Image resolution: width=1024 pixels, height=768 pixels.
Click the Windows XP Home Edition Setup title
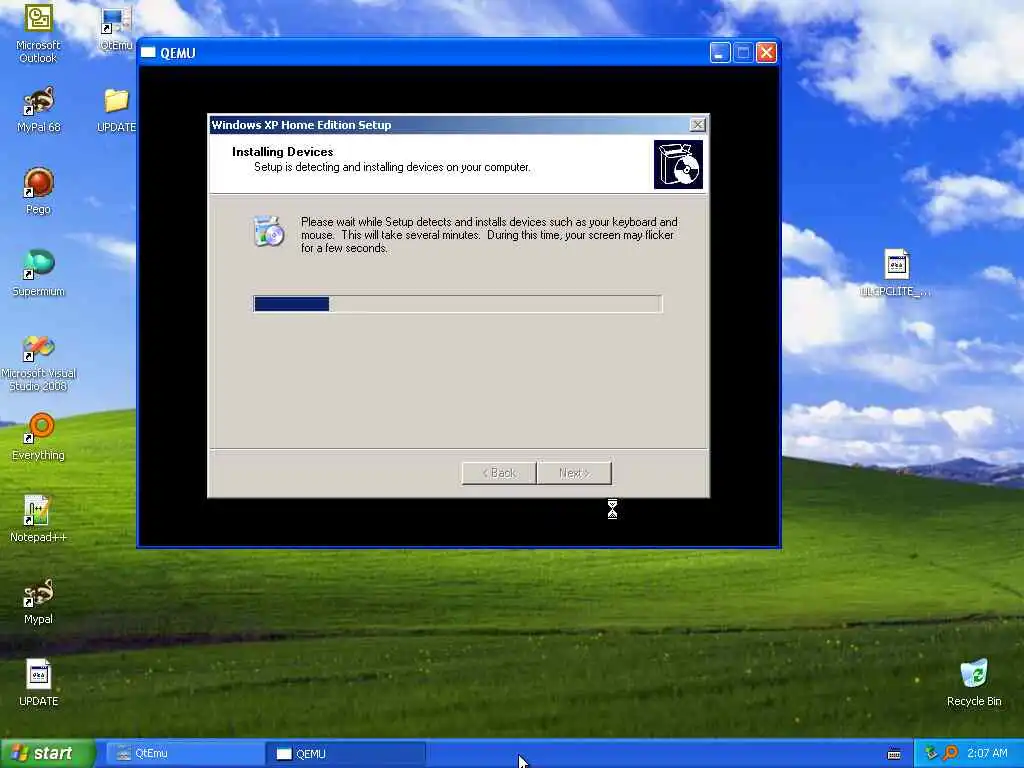pos(301,125)
